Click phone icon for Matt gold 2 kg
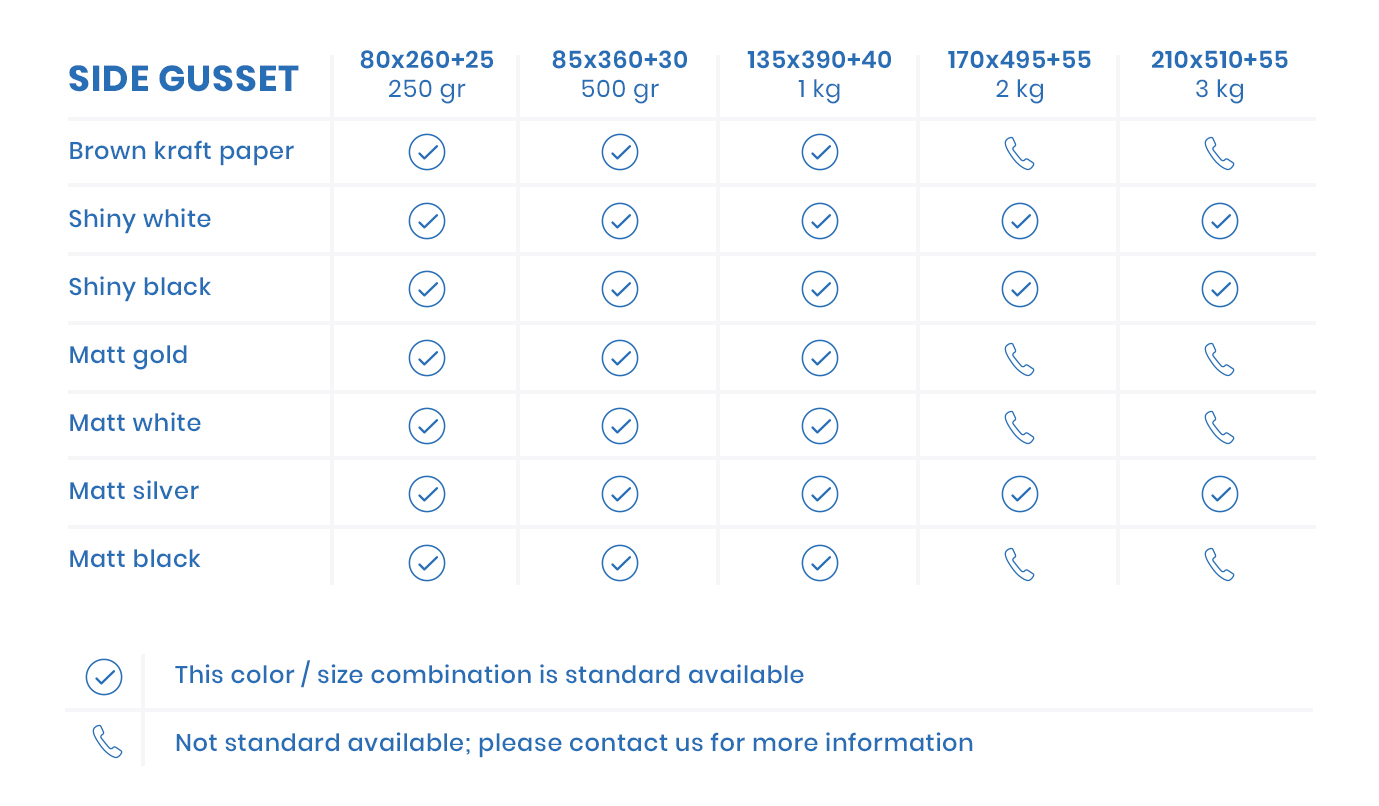 coord(1019,358)
